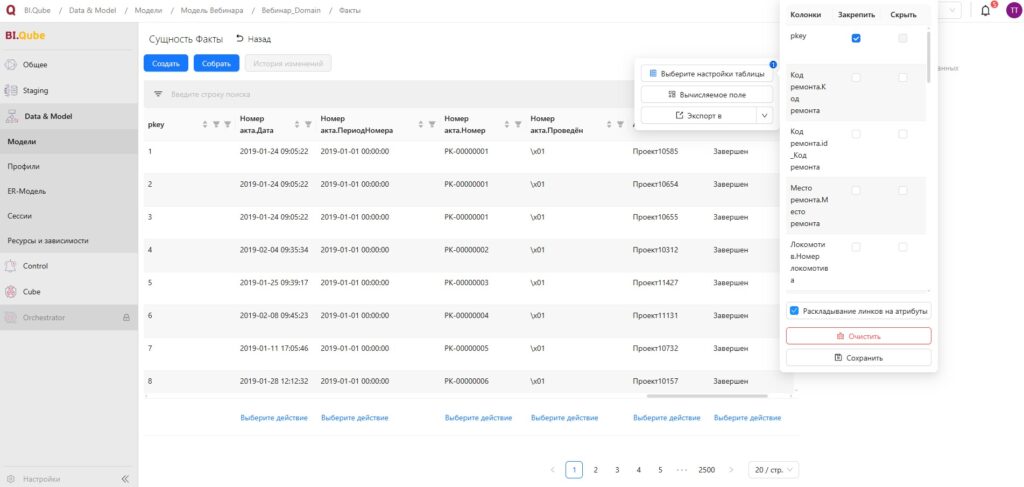Sort by Номер акта.ПериодНомера column
1024x487 pixels.
(x=421, y=124)
